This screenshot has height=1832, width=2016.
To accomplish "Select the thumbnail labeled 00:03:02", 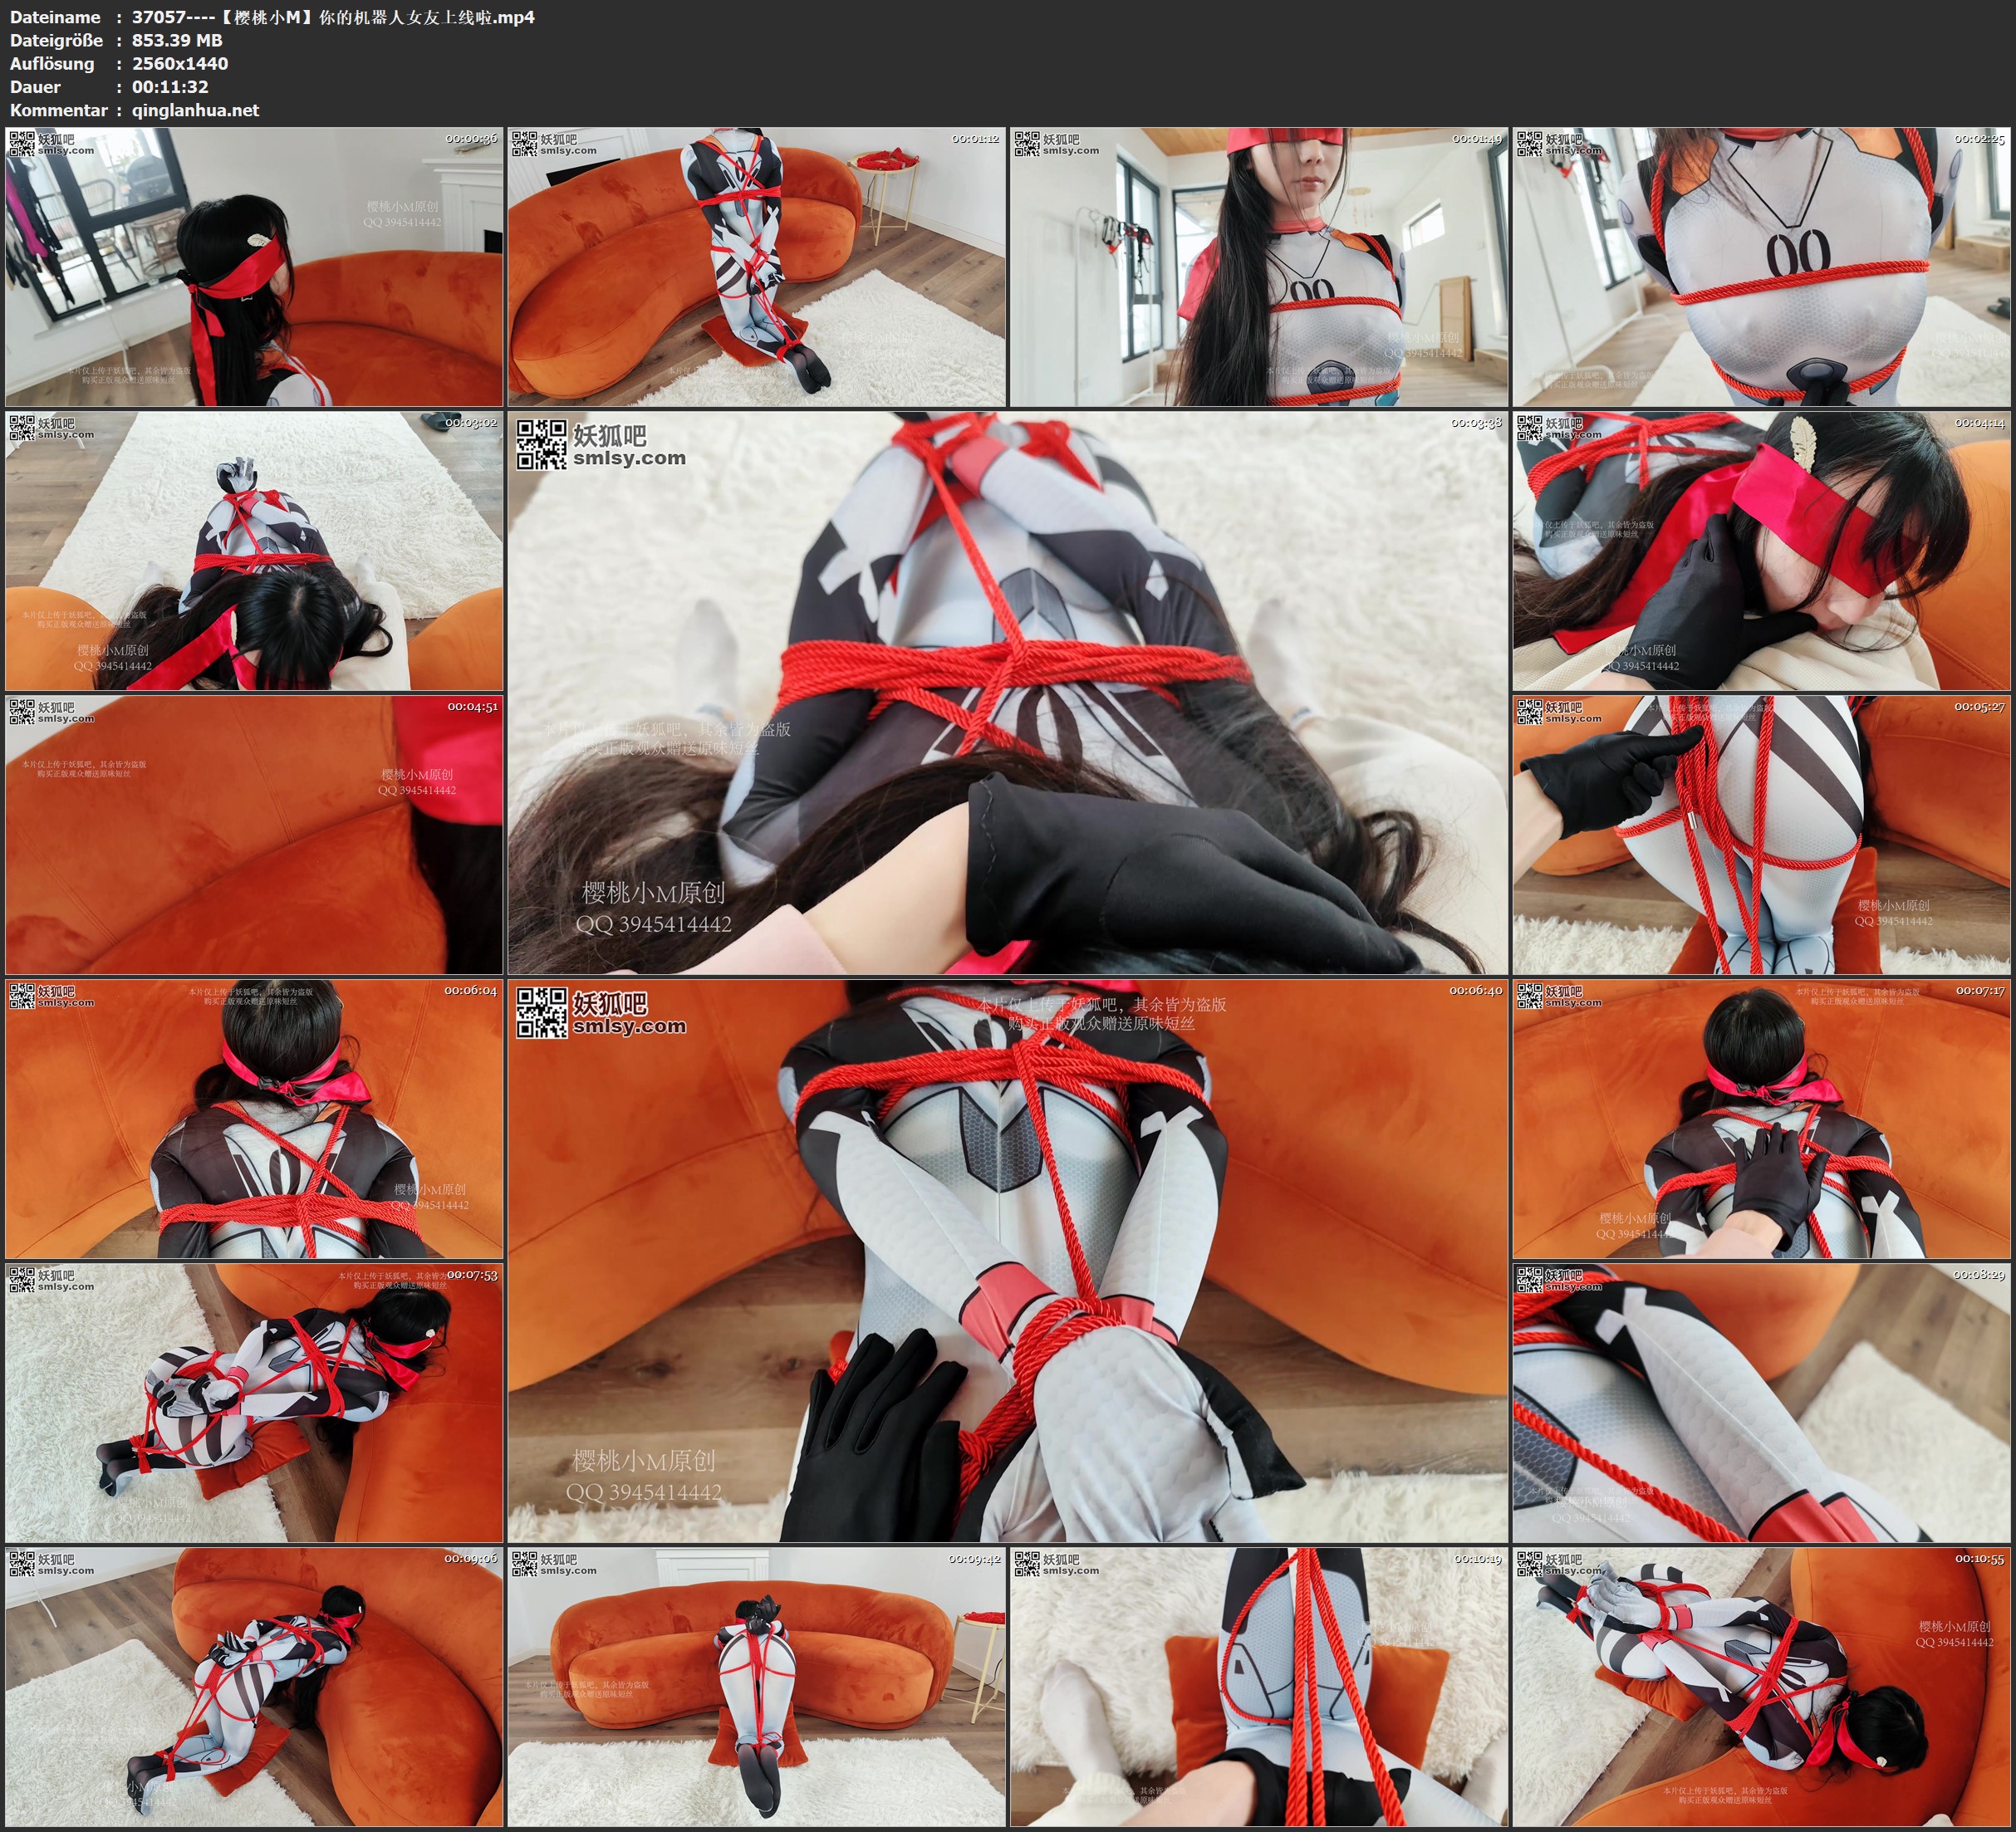I will point(254,550).
